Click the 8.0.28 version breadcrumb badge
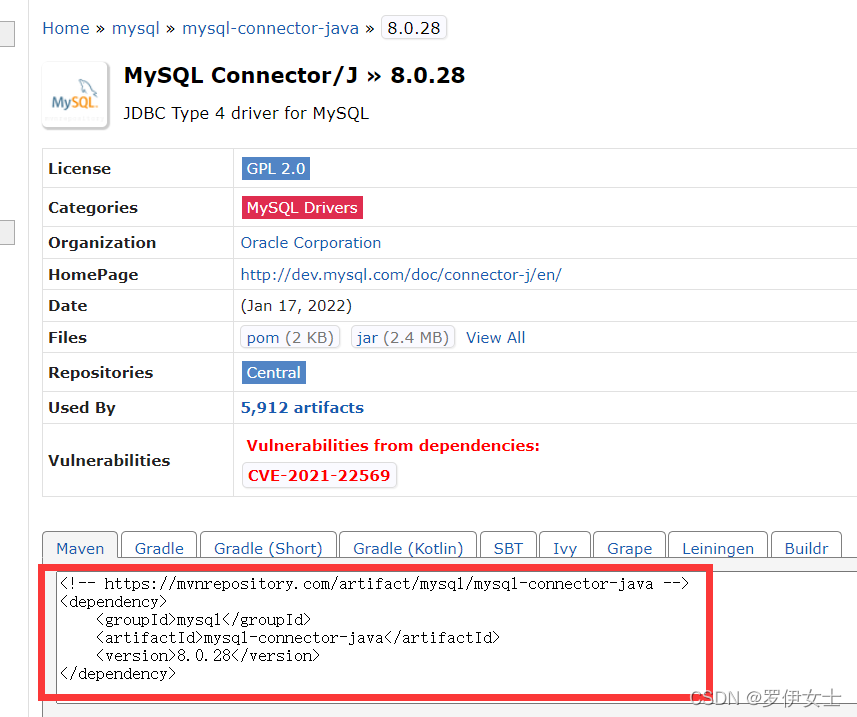Viewport: 857px width, 717px height. pyautogui.click(x=414, y=28)
